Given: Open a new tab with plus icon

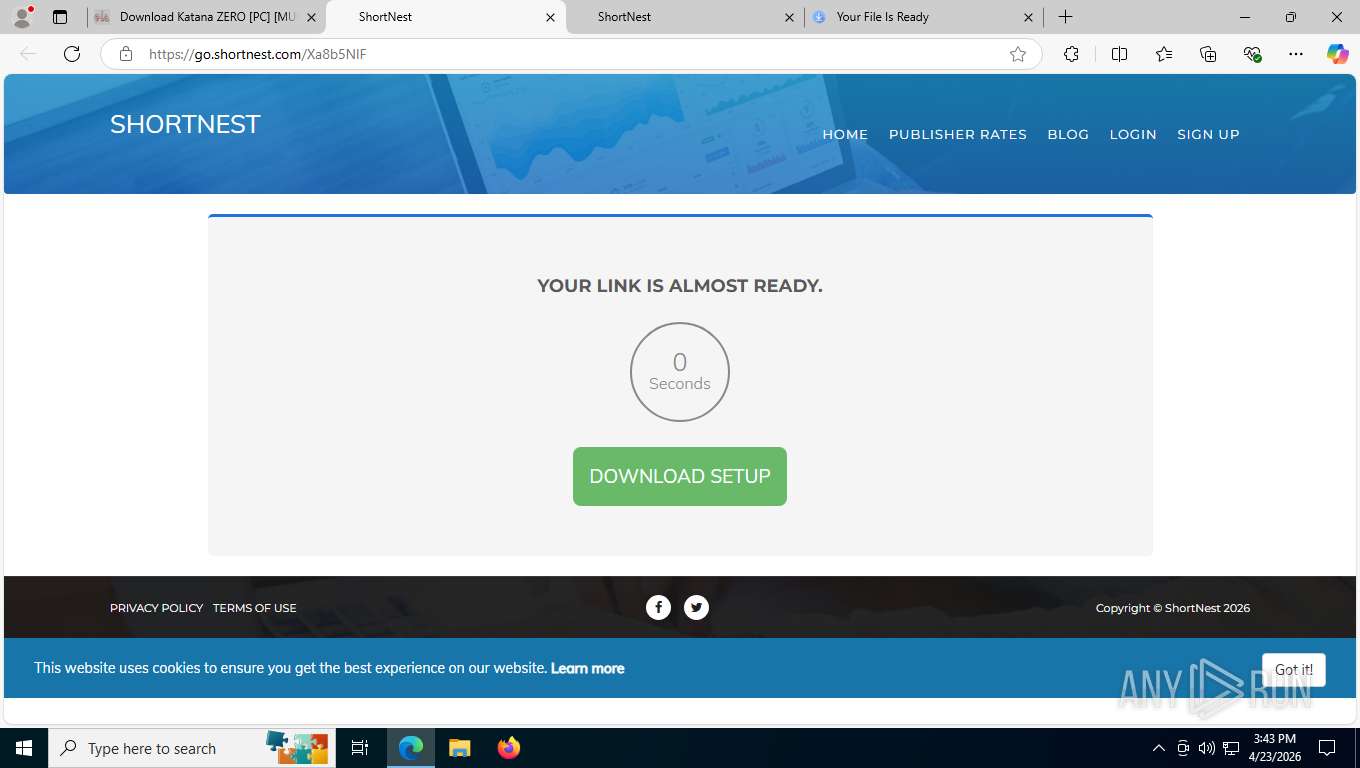Looking at the screenshot, I should tap(1066, 17).
